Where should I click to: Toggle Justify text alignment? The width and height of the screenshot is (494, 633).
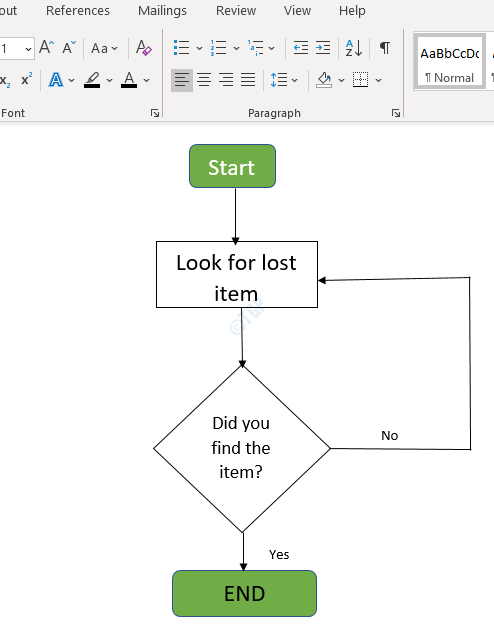(248, 80)
